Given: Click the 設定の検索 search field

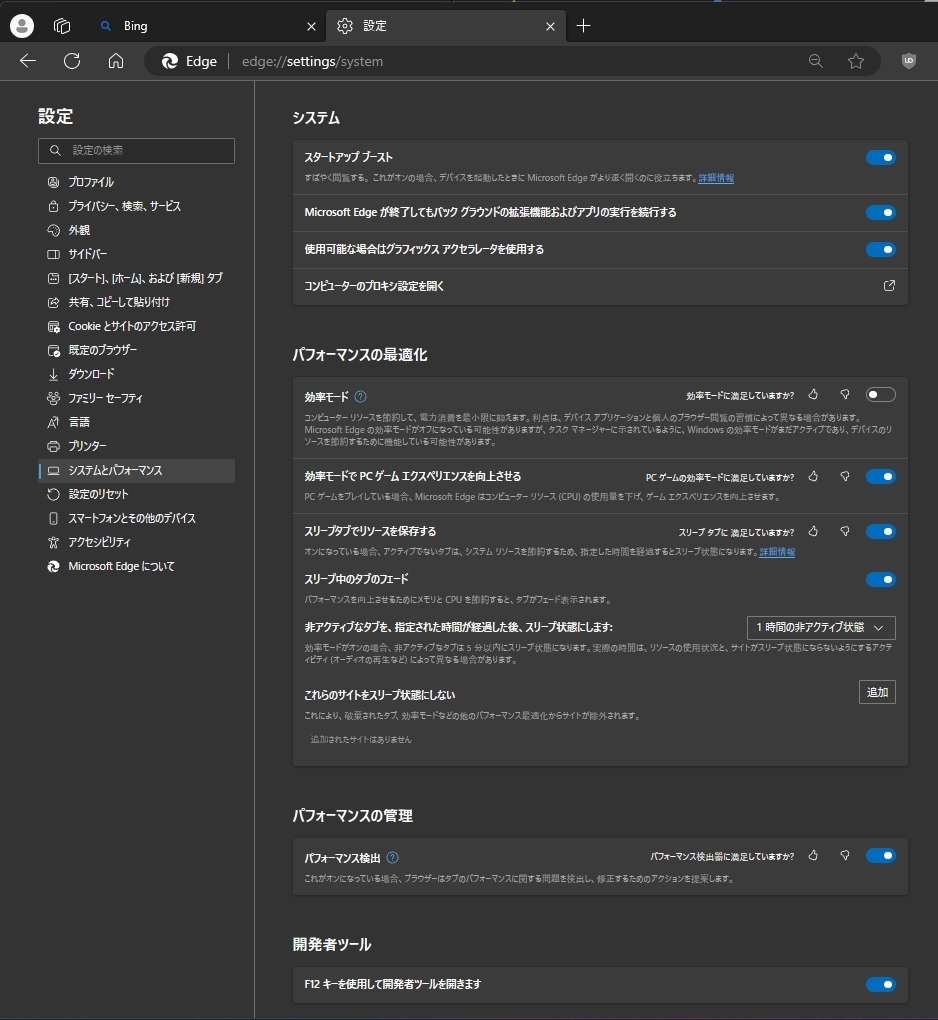Looking at the screenshot, I should click(136, 150).
